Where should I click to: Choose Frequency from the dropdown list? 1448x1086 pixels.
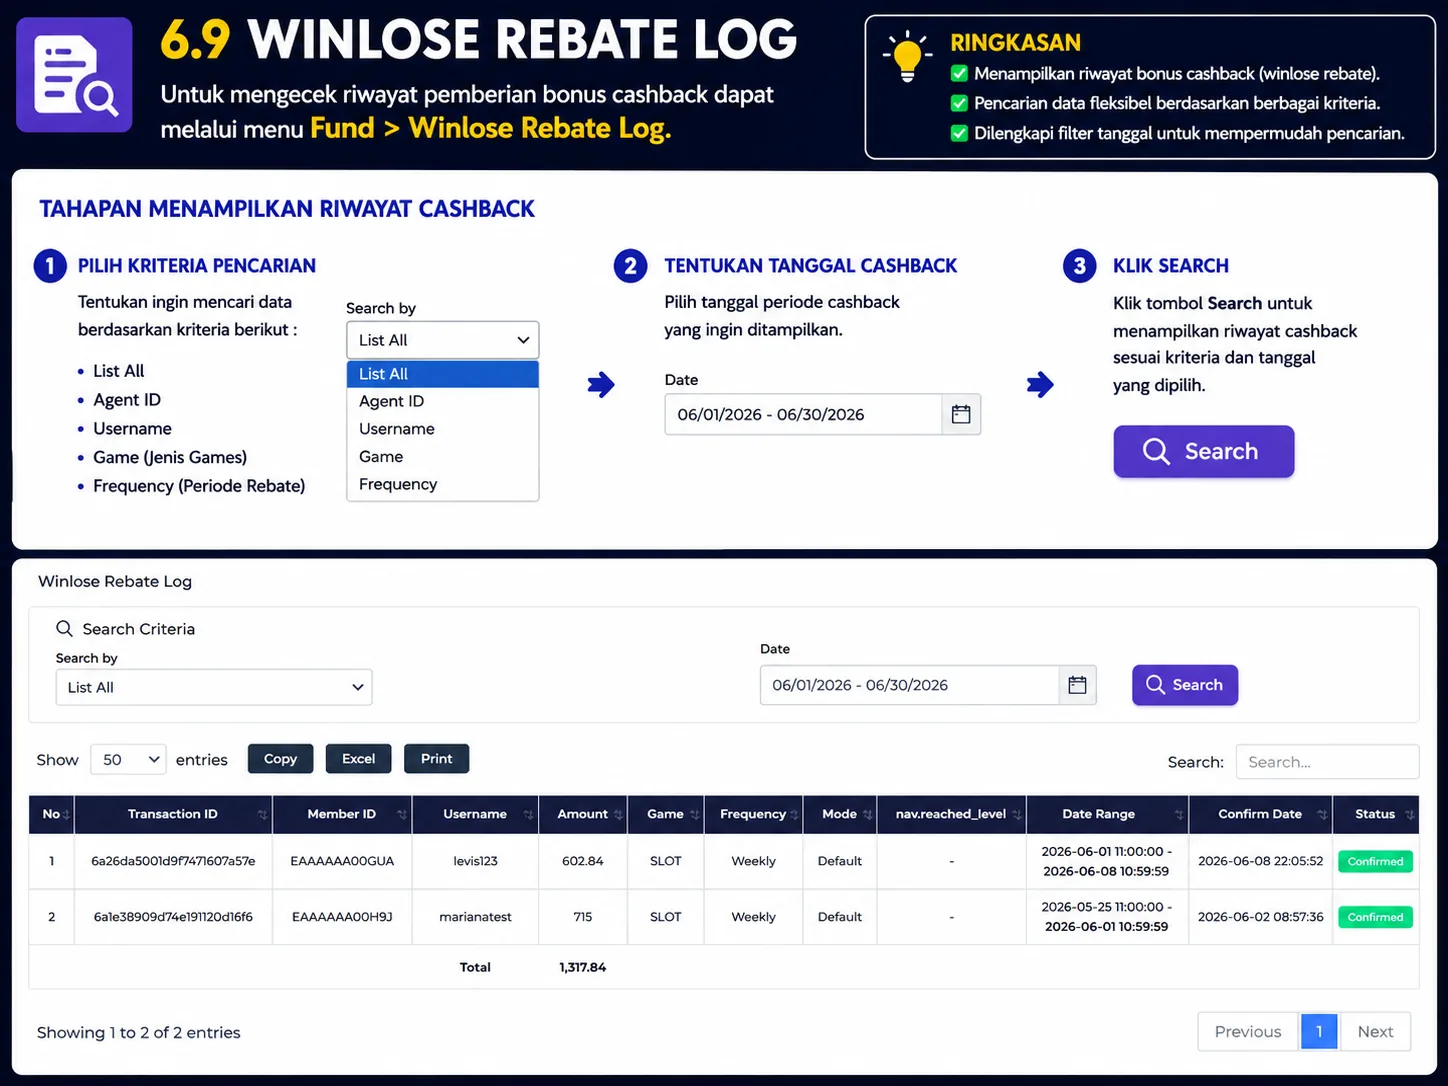click(443, 484)
